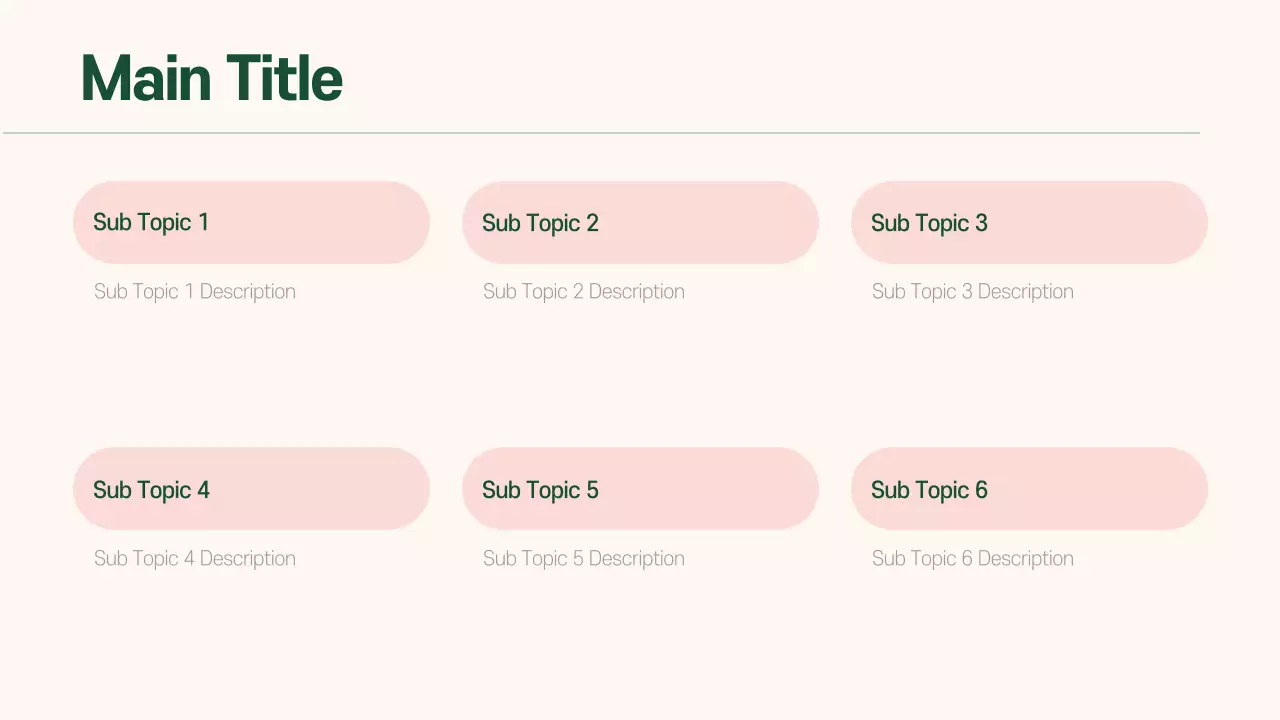
Task: Click the Sub Topic 5 heading text
Action: (x=540, y=490)
